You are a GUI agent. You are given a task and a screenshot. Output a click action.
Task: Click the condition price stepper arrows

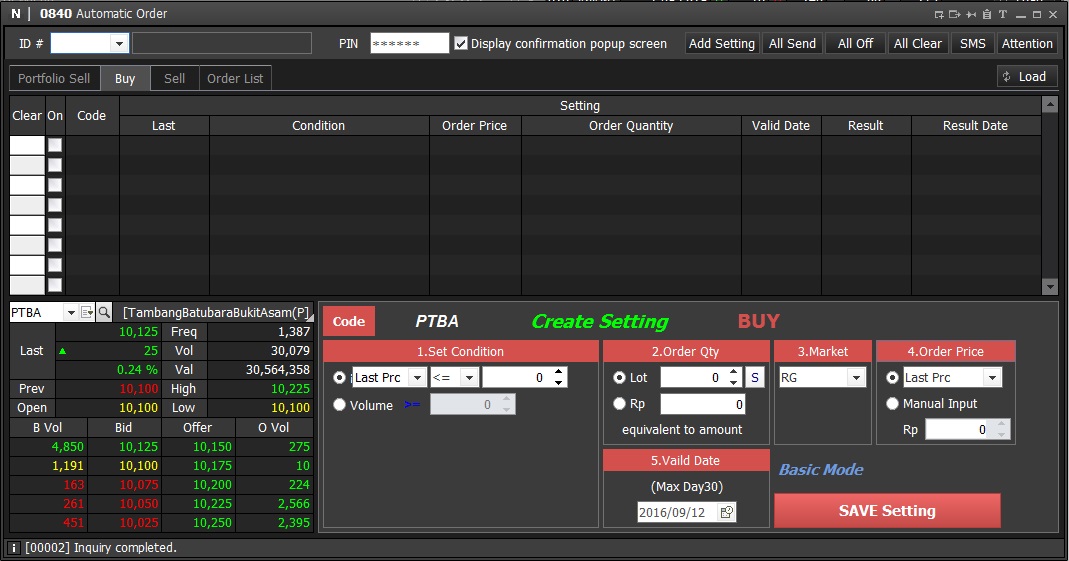pyautogui.click(x=559, y=378)
